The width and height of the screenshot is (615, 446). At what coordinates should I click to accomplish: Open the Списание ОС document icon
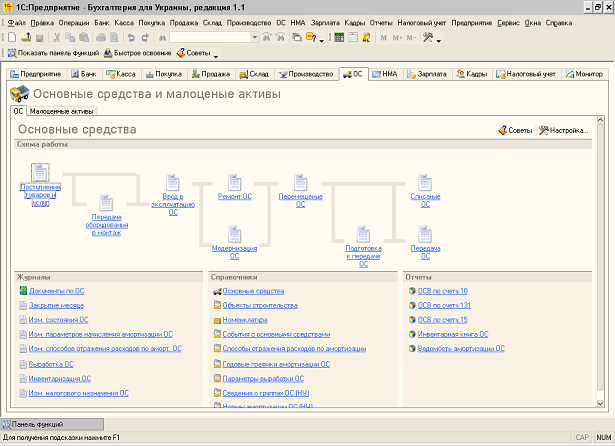pyautogui.click(x=425, y=182)
